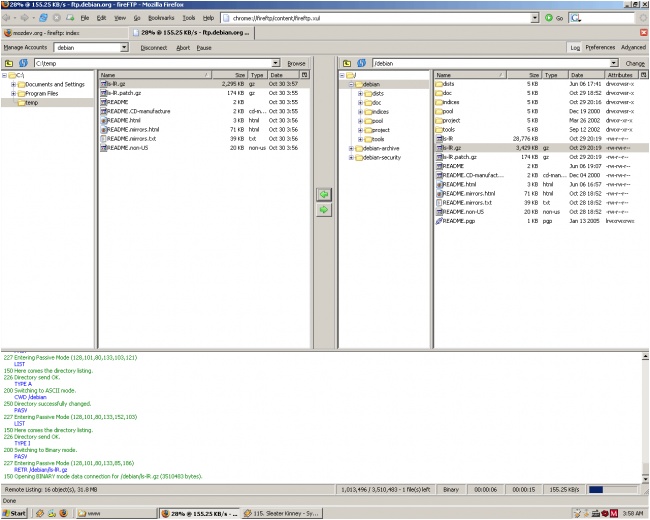The image size is (650, 520).
Task: Click the Pause button
Action: (x=204, y=48)
